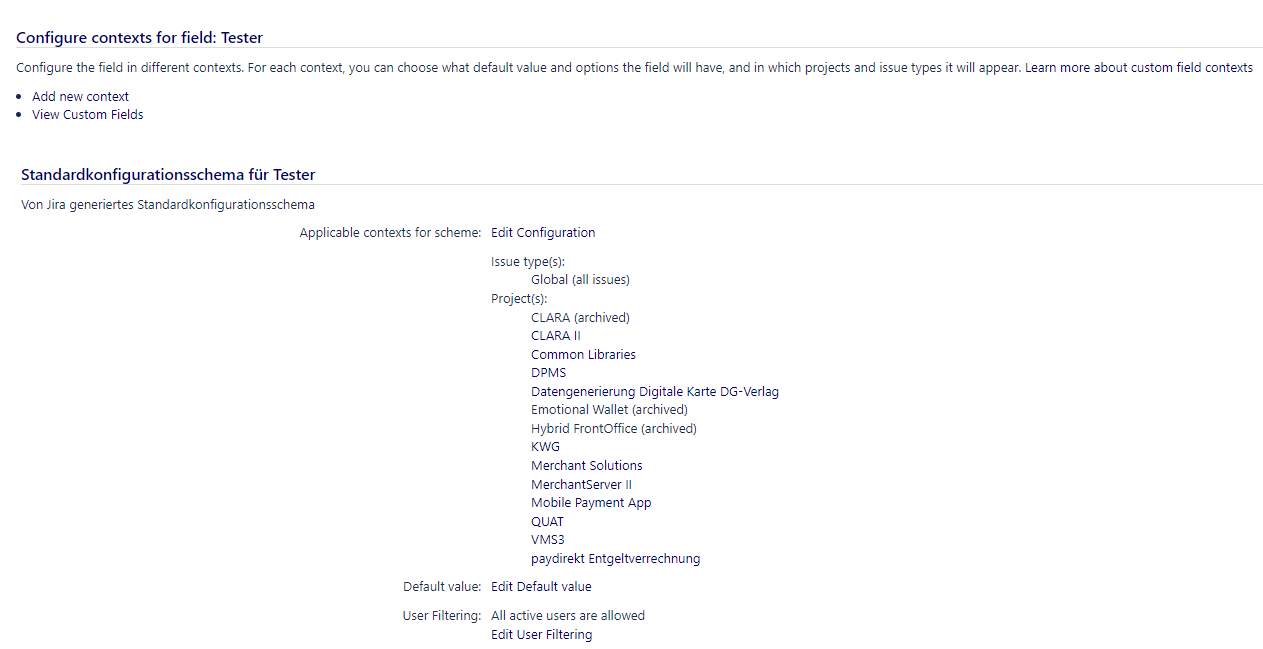This screenshot has width=1263, height=649.
Task: Select the CLARA II project entry
Action: point(556,335)
